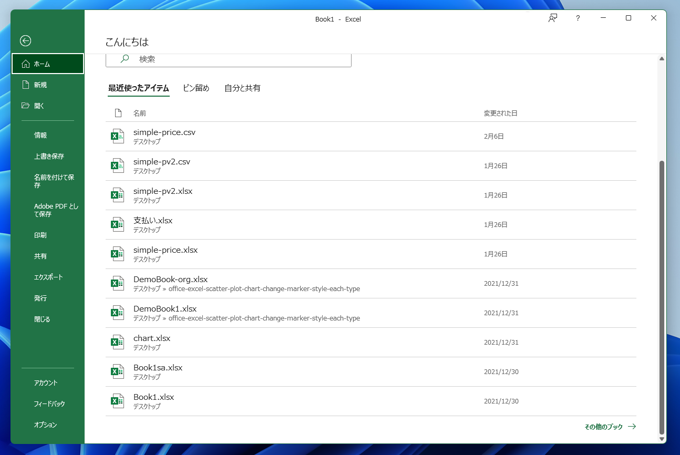The image size is (680, 455).
Task: Open the simple-pv2.csv file name
Action: click(x=162, y=161)
